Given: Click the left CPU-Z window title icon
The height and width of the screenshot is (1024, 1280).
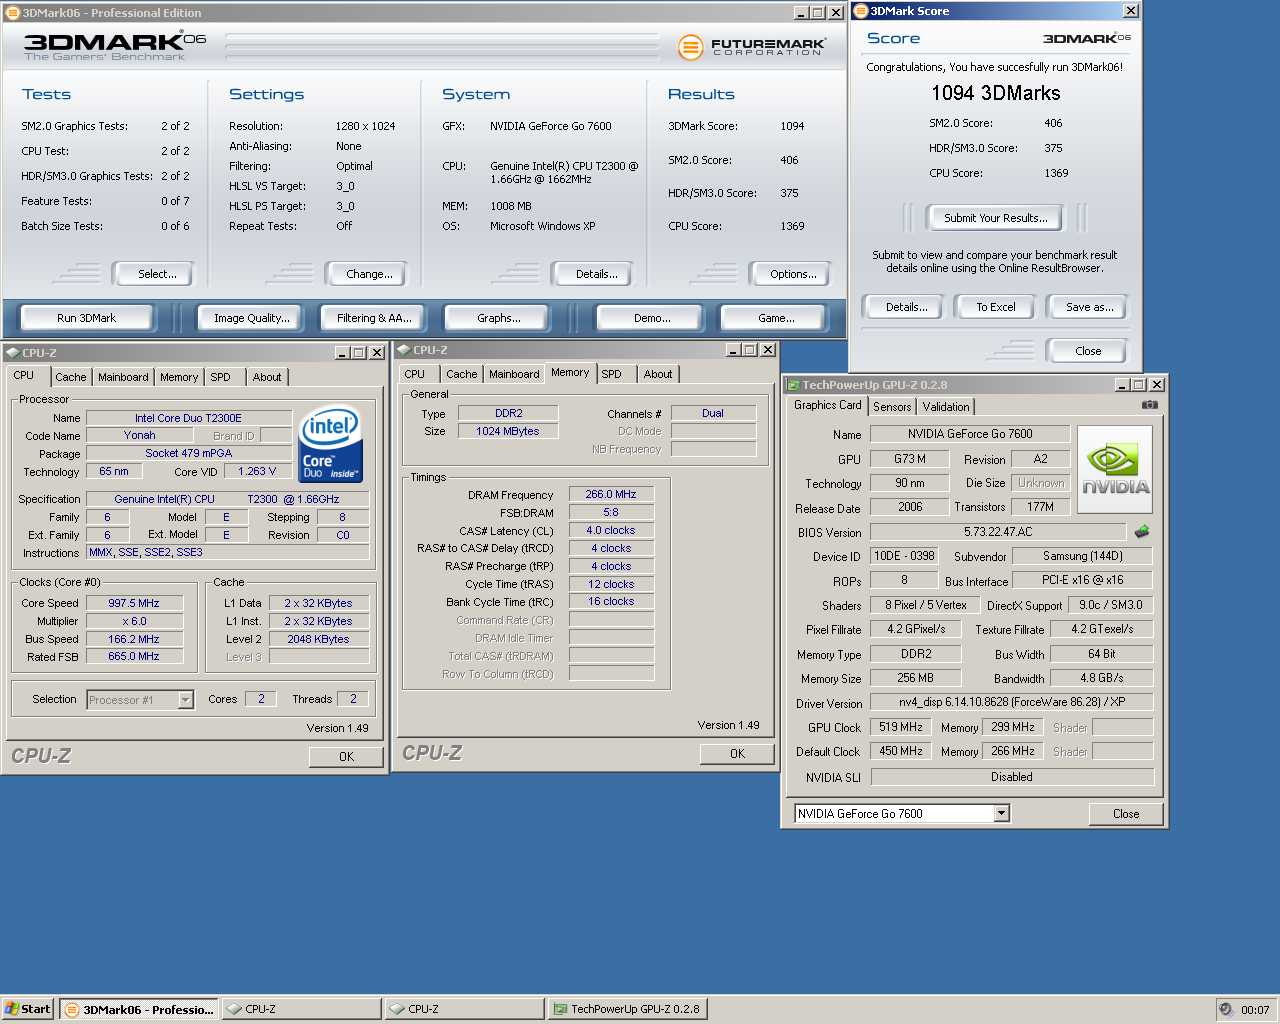Looking at the screenshot, I should click(x=12, y=353).
